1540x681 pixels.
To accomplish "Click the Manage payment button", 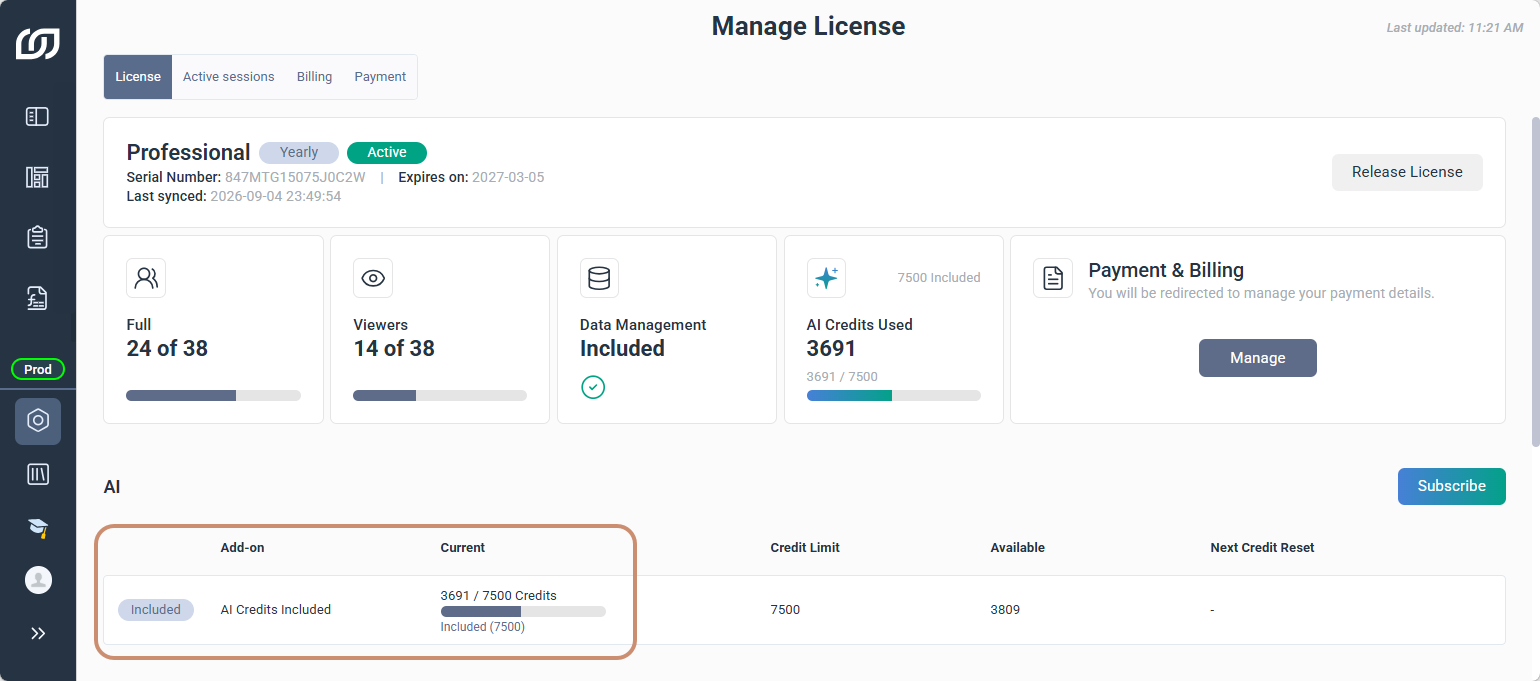I will coord(1258,358).
